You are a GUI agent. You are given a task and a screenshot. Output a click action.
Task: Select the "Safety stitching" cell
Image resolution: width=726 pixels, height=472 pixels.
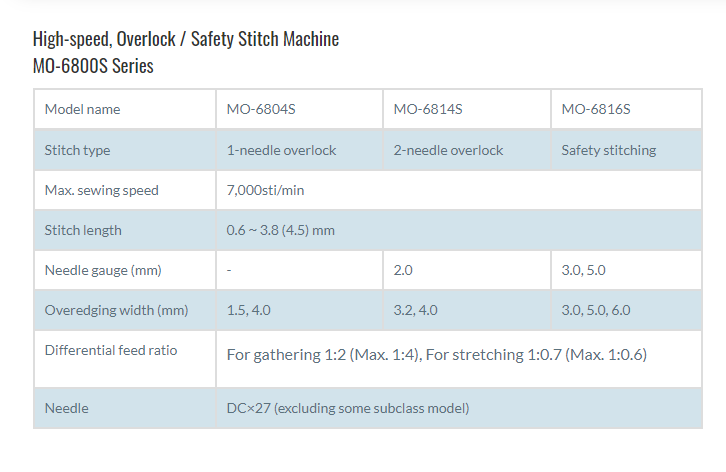609,150
